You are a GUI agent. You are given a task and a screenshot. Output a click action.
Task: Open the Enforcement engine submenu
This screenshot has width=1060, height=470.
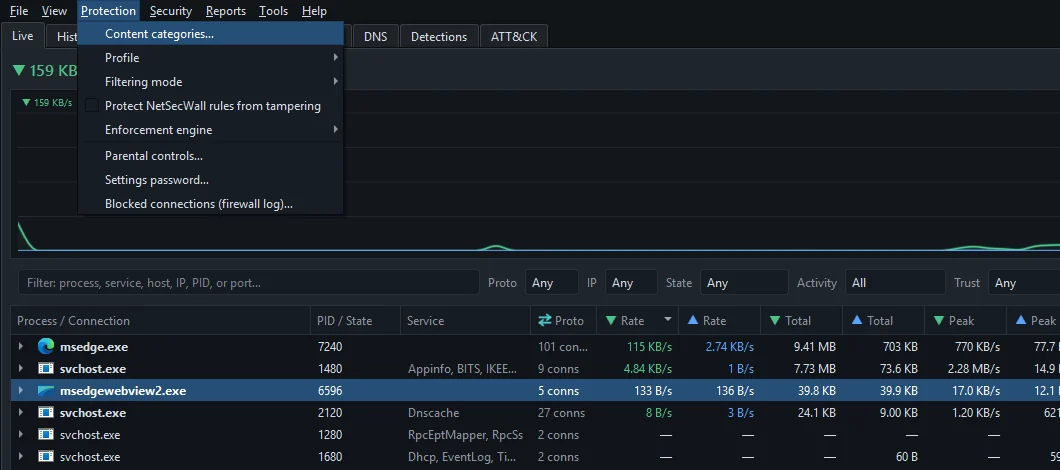[211, 130]
